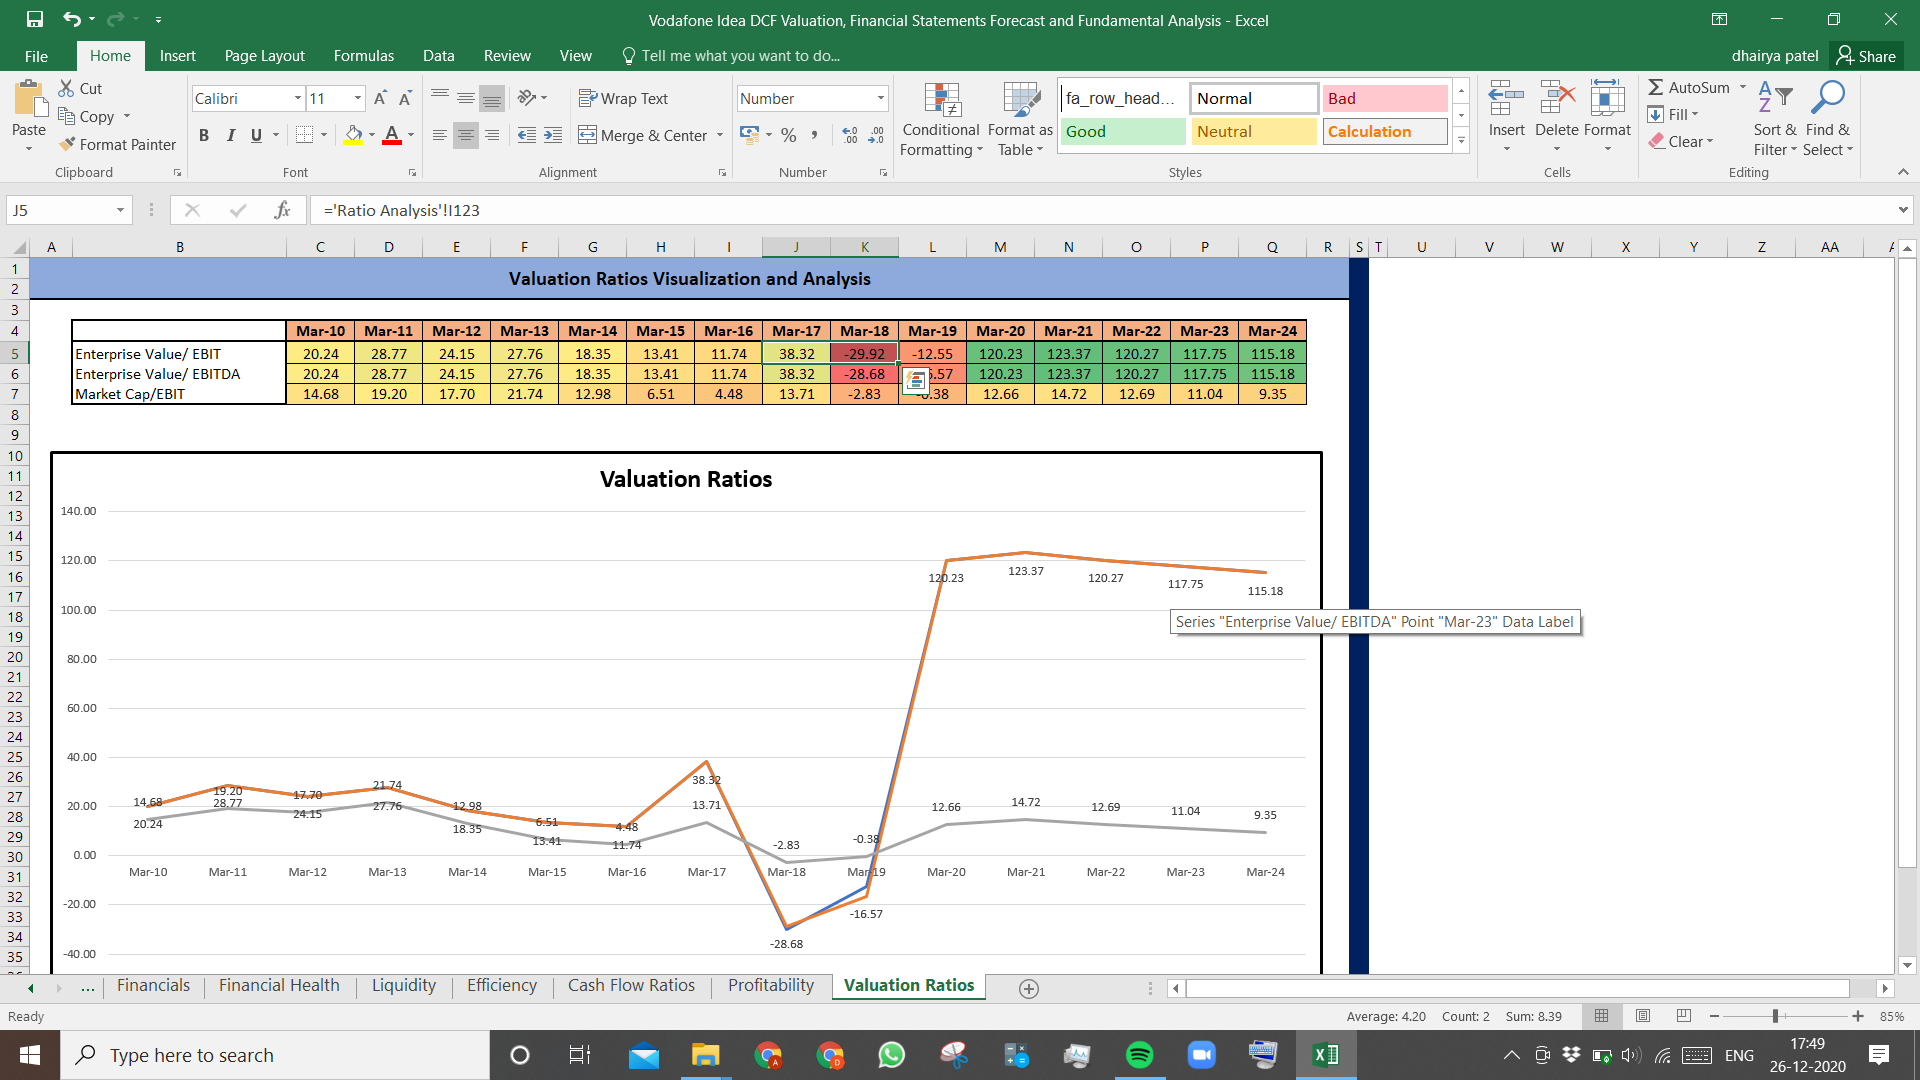Image resolution: width=1920 pixels, height=1080 pixels.
Task: Switch to Page Layout view in status bar
Action: pyautogui.click(x=1643, y=1016)
